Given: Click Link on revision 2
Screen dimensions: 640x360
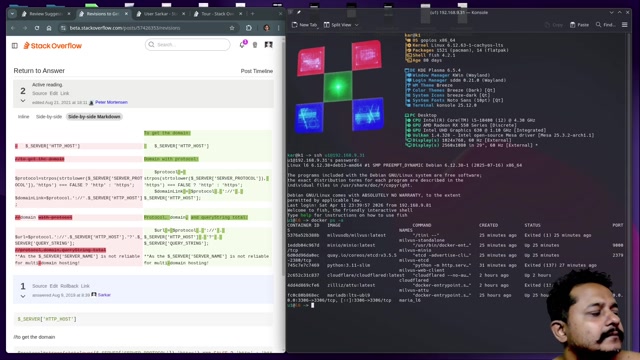Looking at the screenshot, I should [65, 93].
